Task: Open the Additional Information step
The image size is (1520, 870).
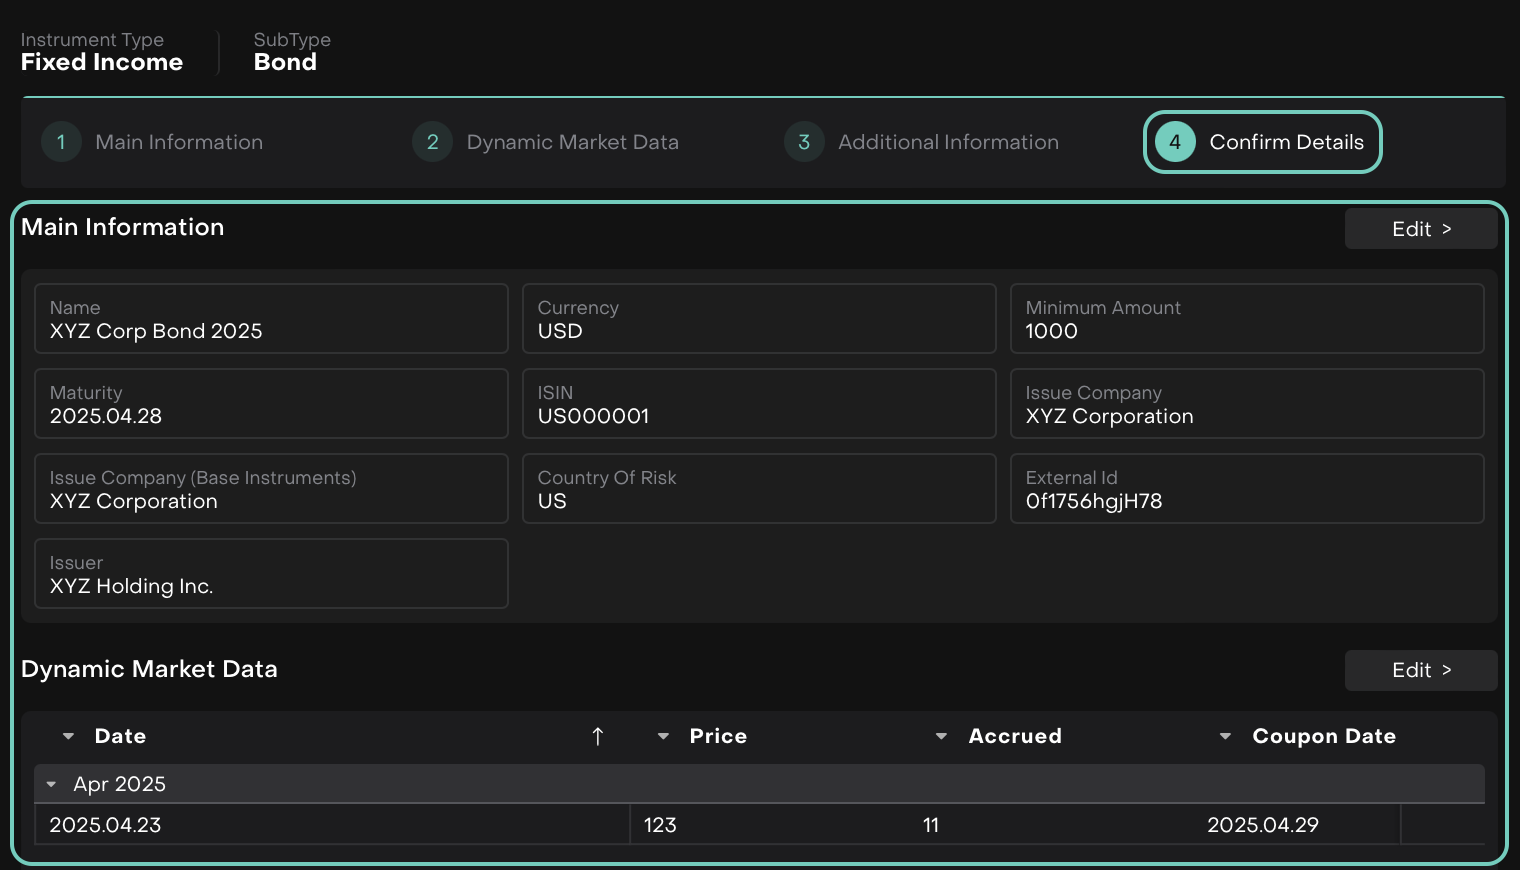Action: pos(948,142)
